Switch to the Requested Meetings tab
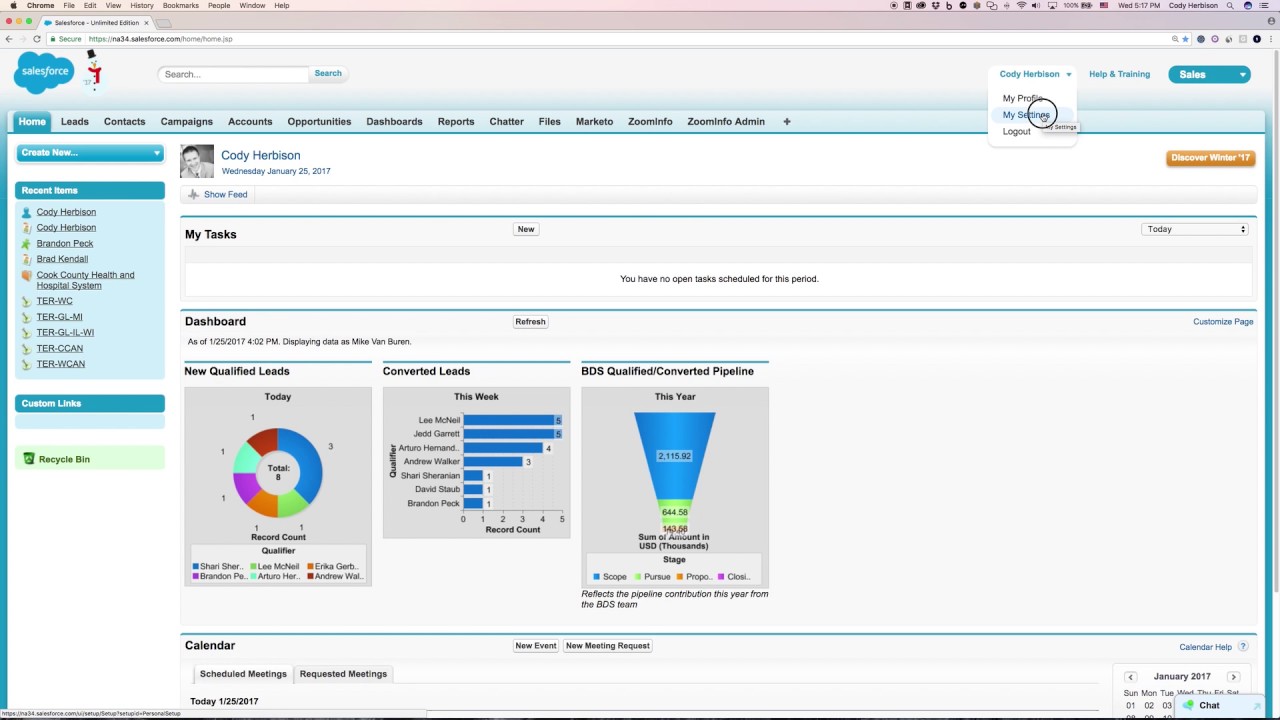The image size is (1280, 720). click(343, 674)
